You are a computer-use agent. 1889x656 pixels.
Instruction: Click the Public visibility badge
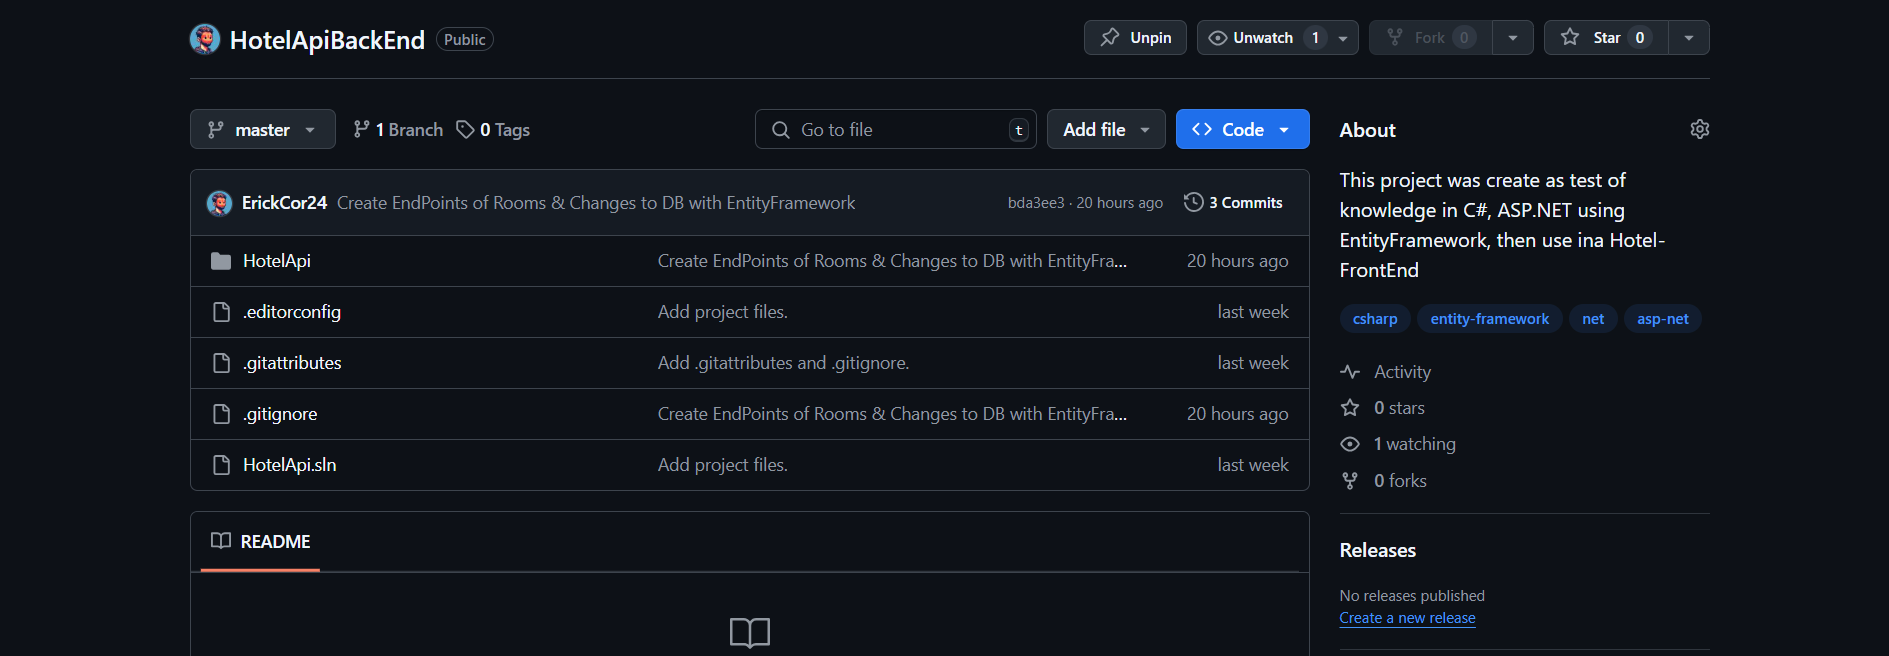click(x=465, y=39)
